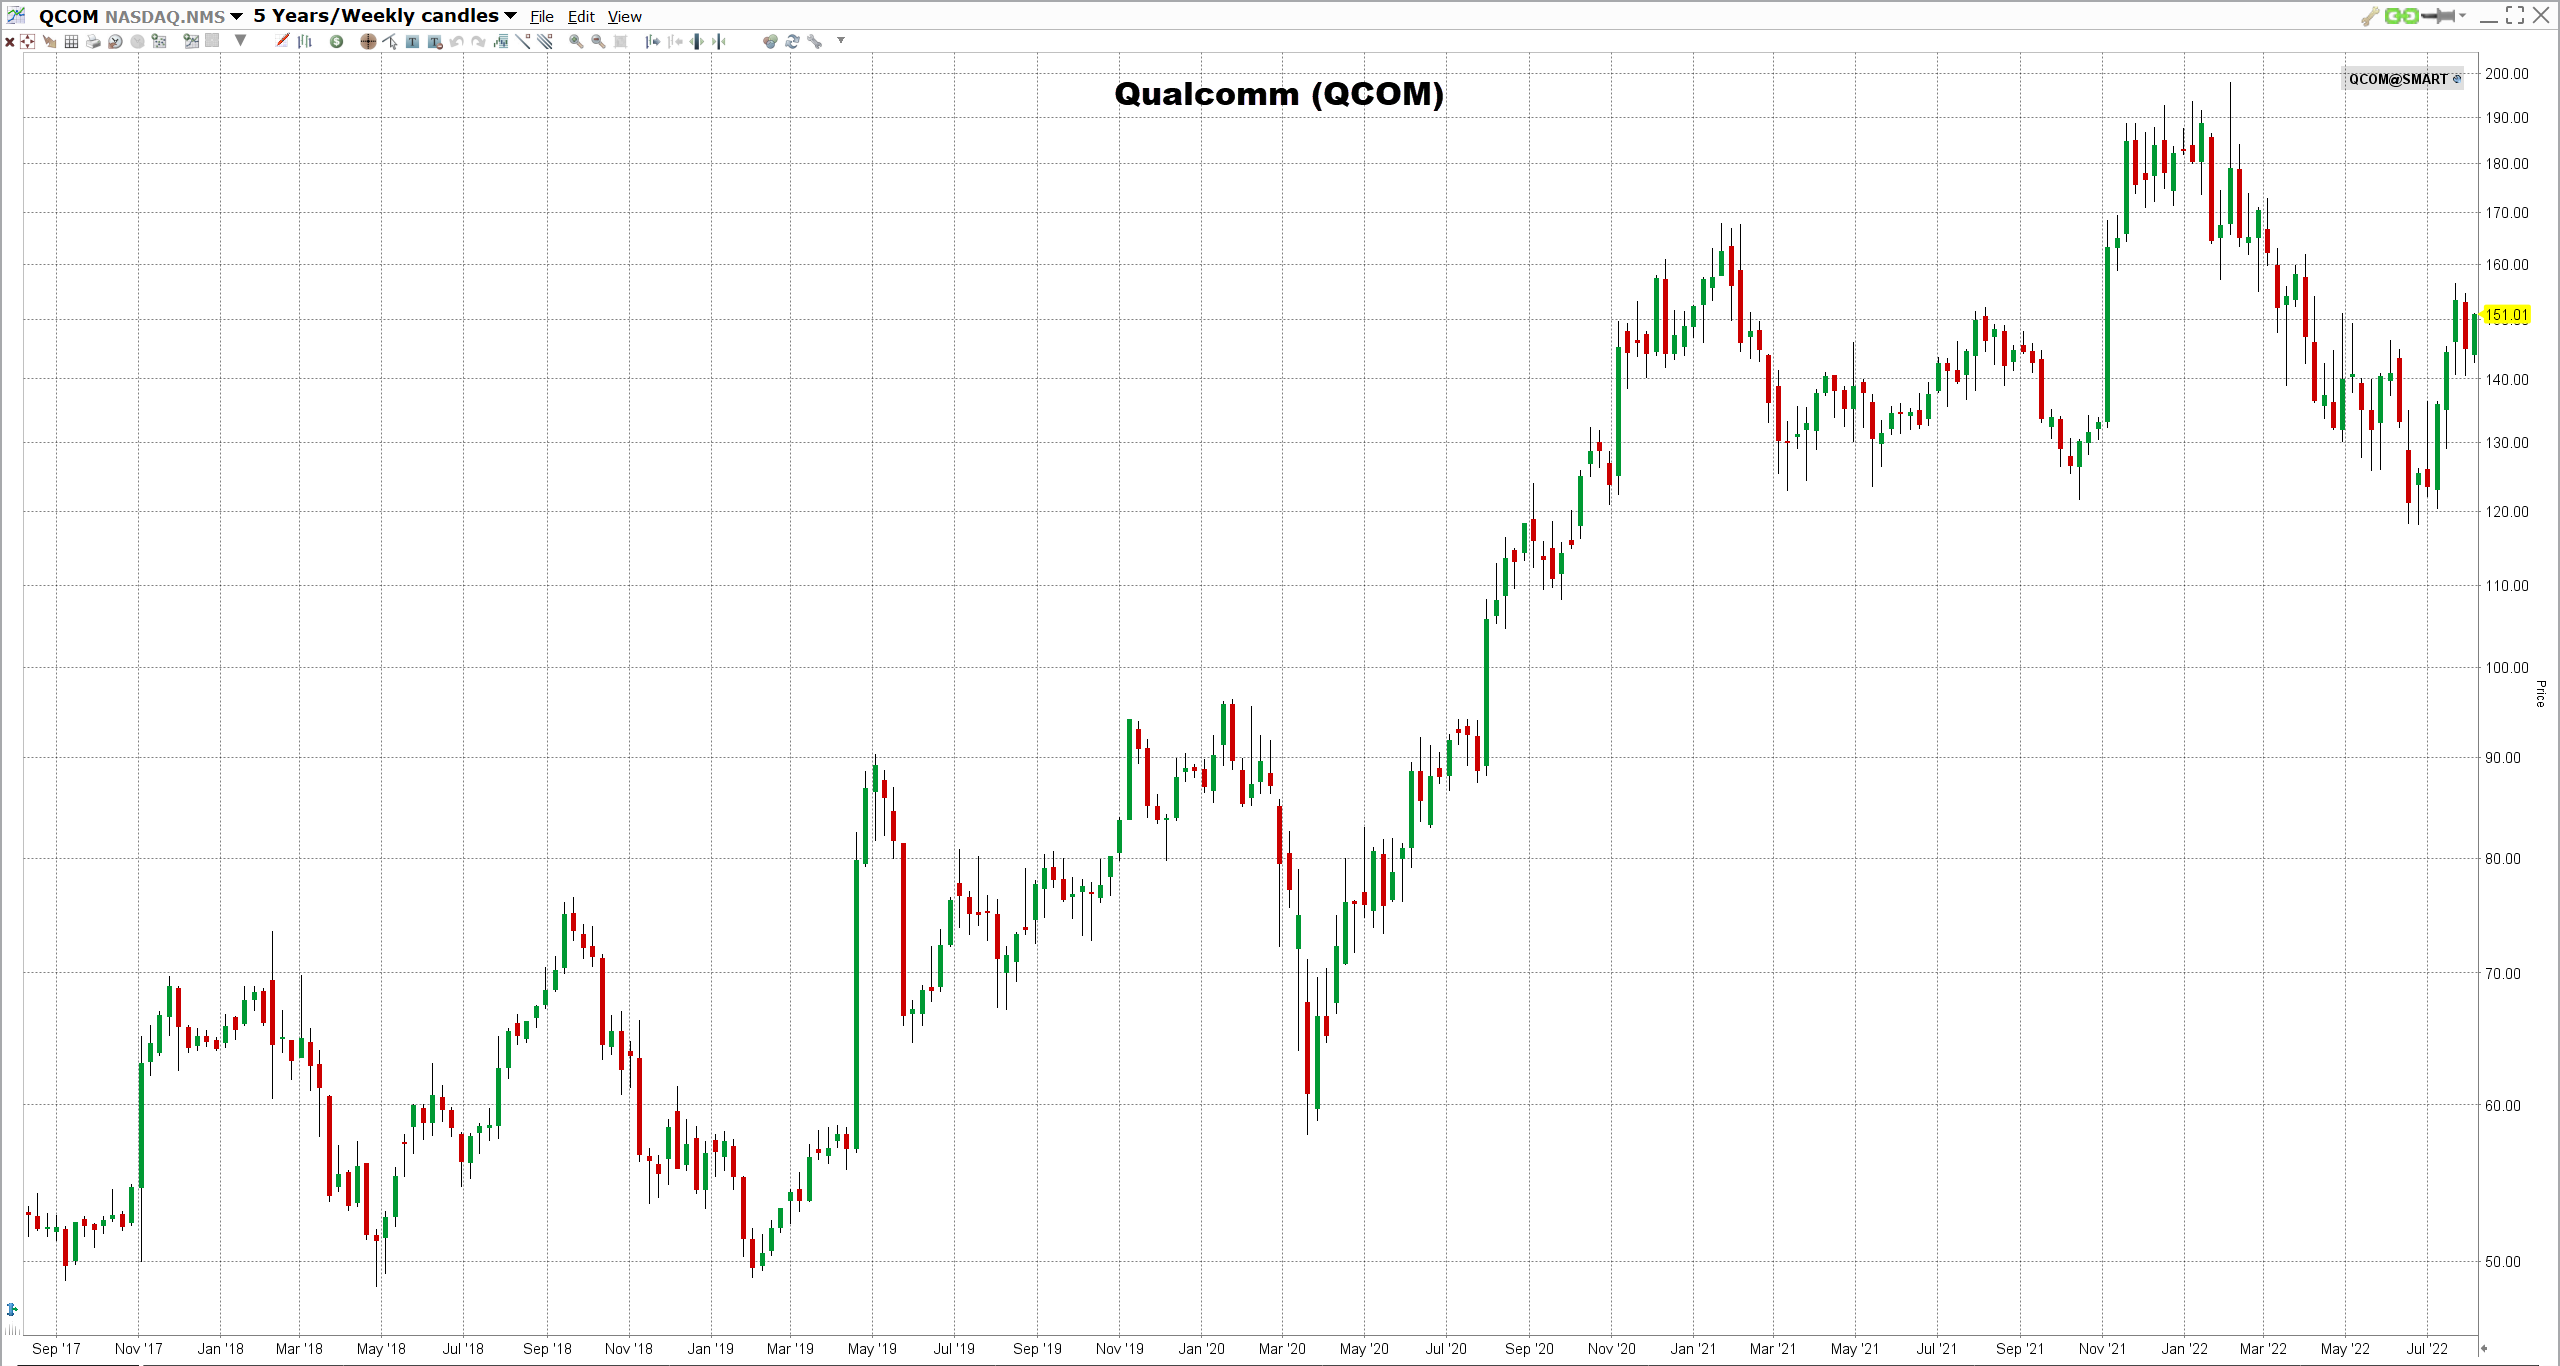
Task: Click the red four-arrow square icon
Action: coord(27,41)
